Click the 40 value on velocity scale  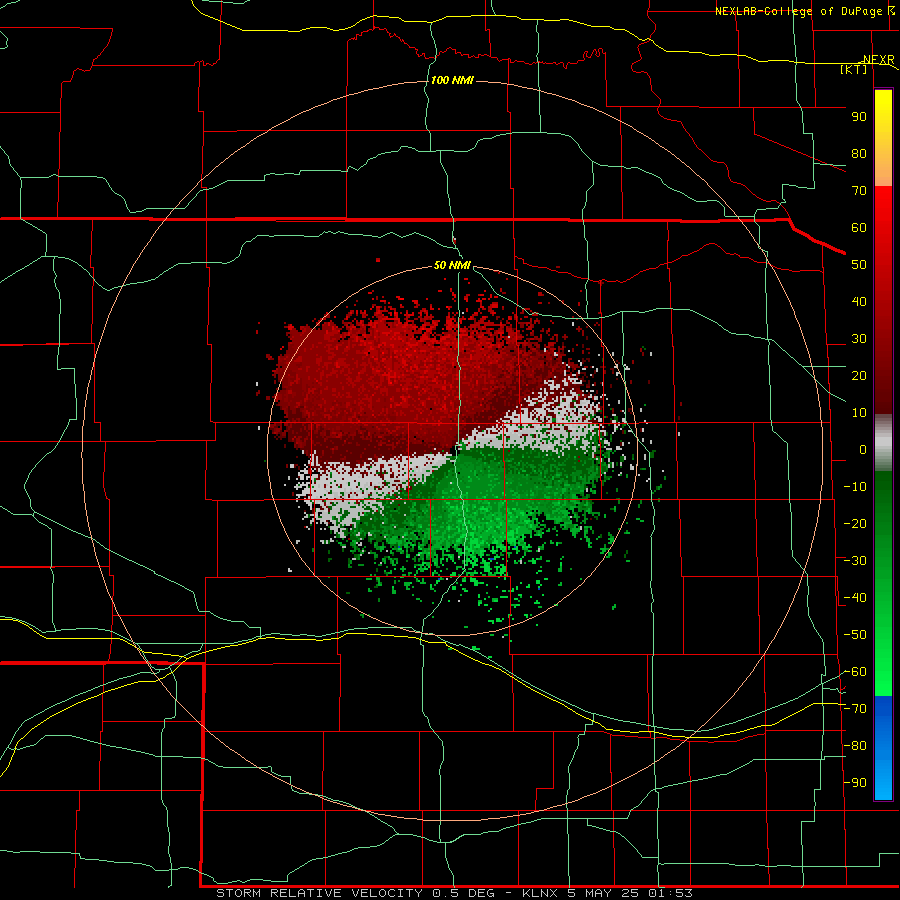[x=859, y=302]
